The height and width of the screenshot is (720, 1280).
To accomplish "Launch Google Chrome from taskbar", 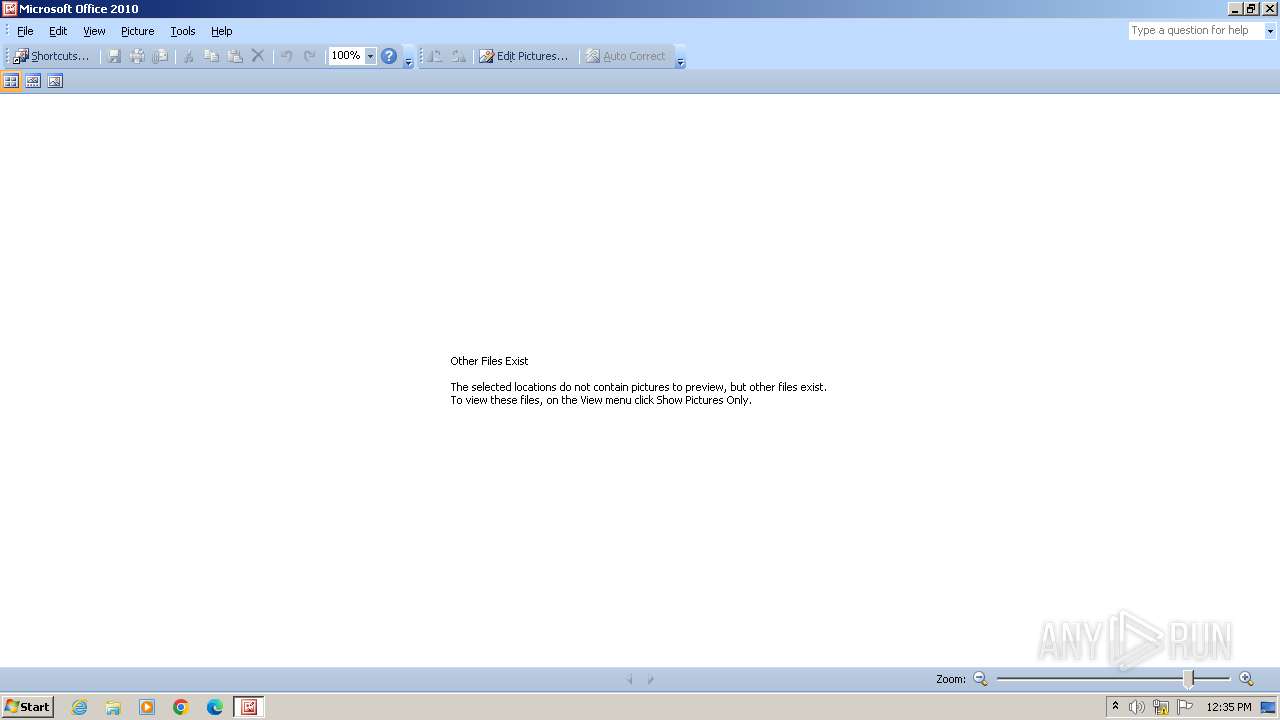I will 181,707.
